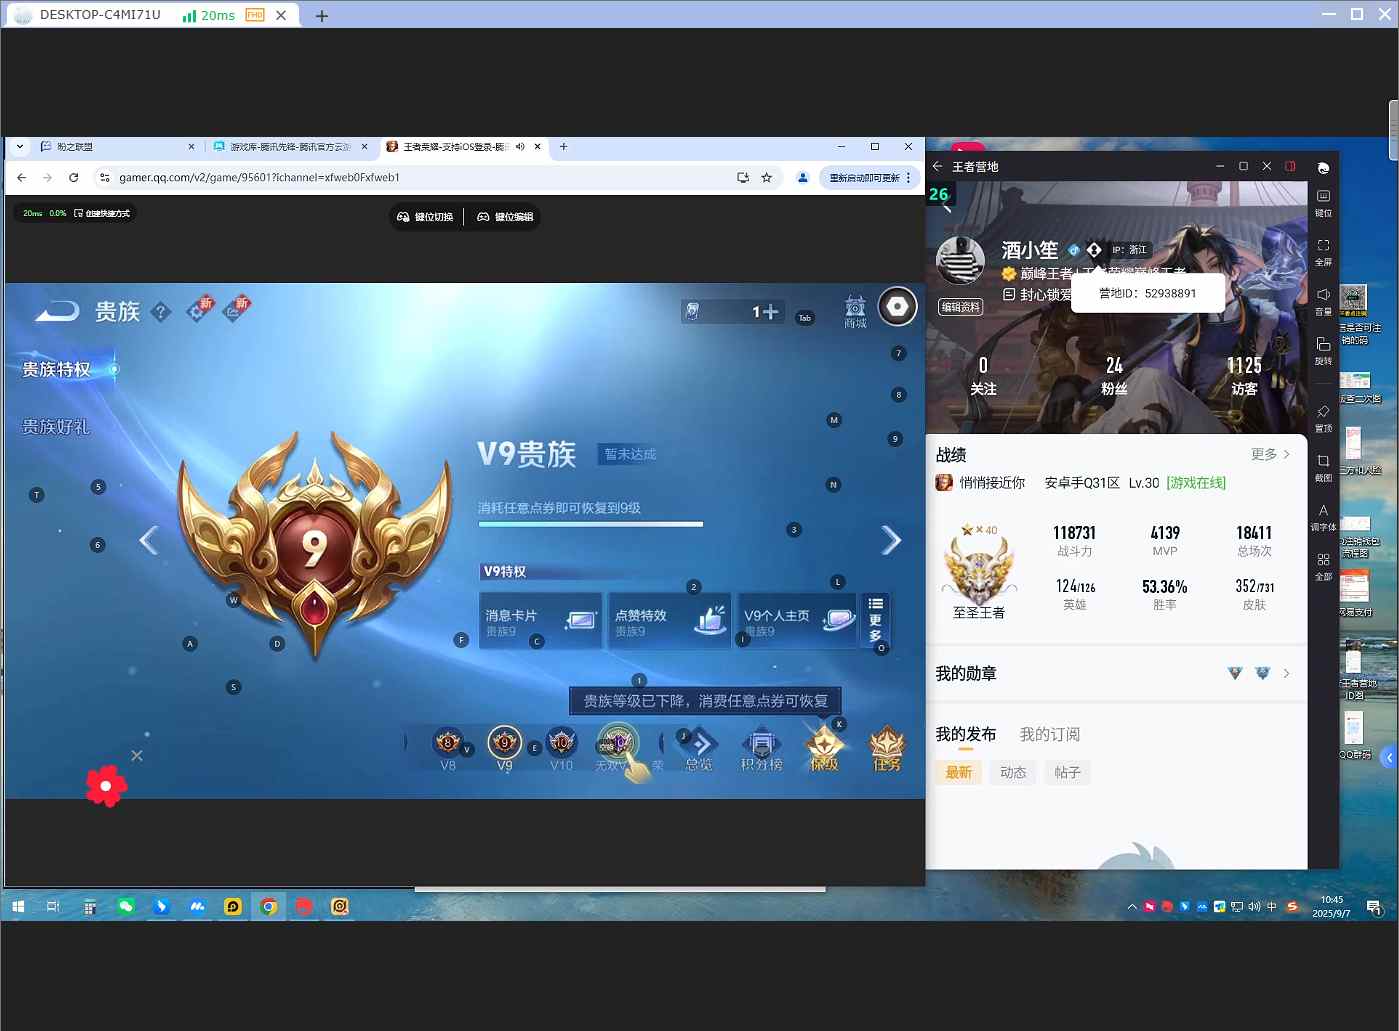Open the 点赞特效 privilege card
Viewport: 1399px width, 1031px height.
pyautogui.click(x=670, y=621)
